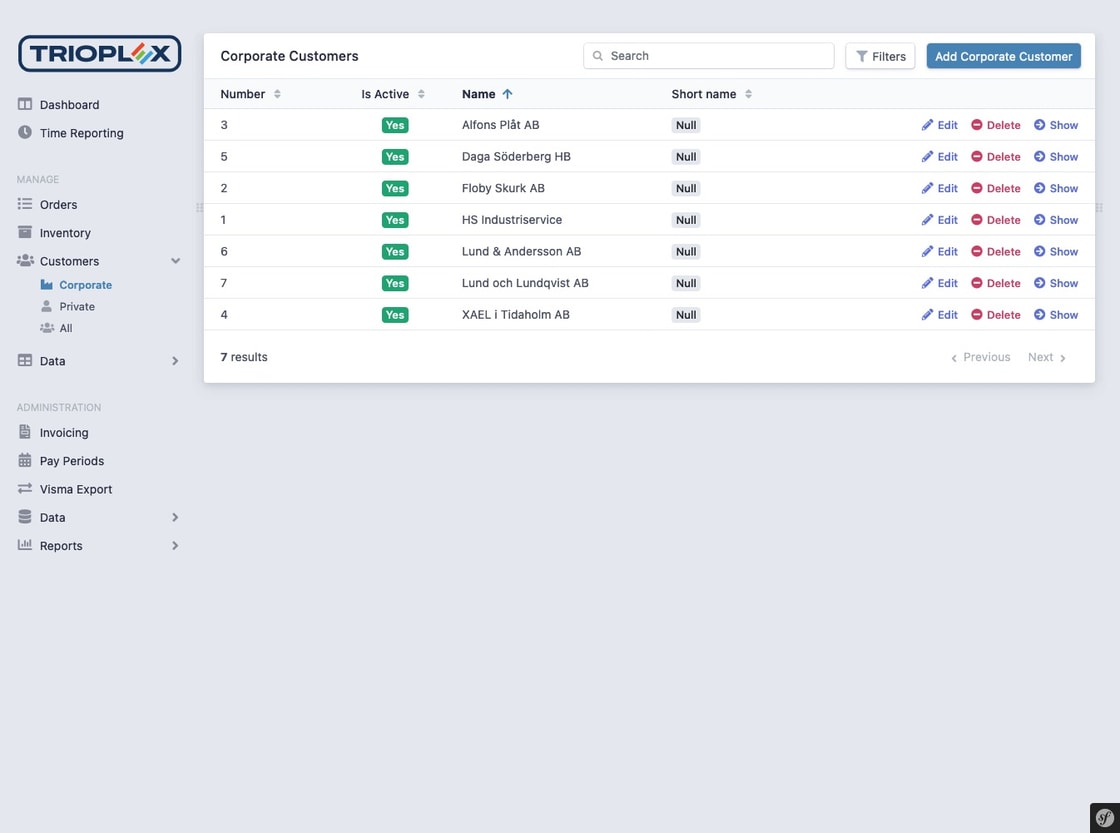The width and height of the screenshot is (1120, 833).
Task: Open the Orders list icon
Action: 25,204
